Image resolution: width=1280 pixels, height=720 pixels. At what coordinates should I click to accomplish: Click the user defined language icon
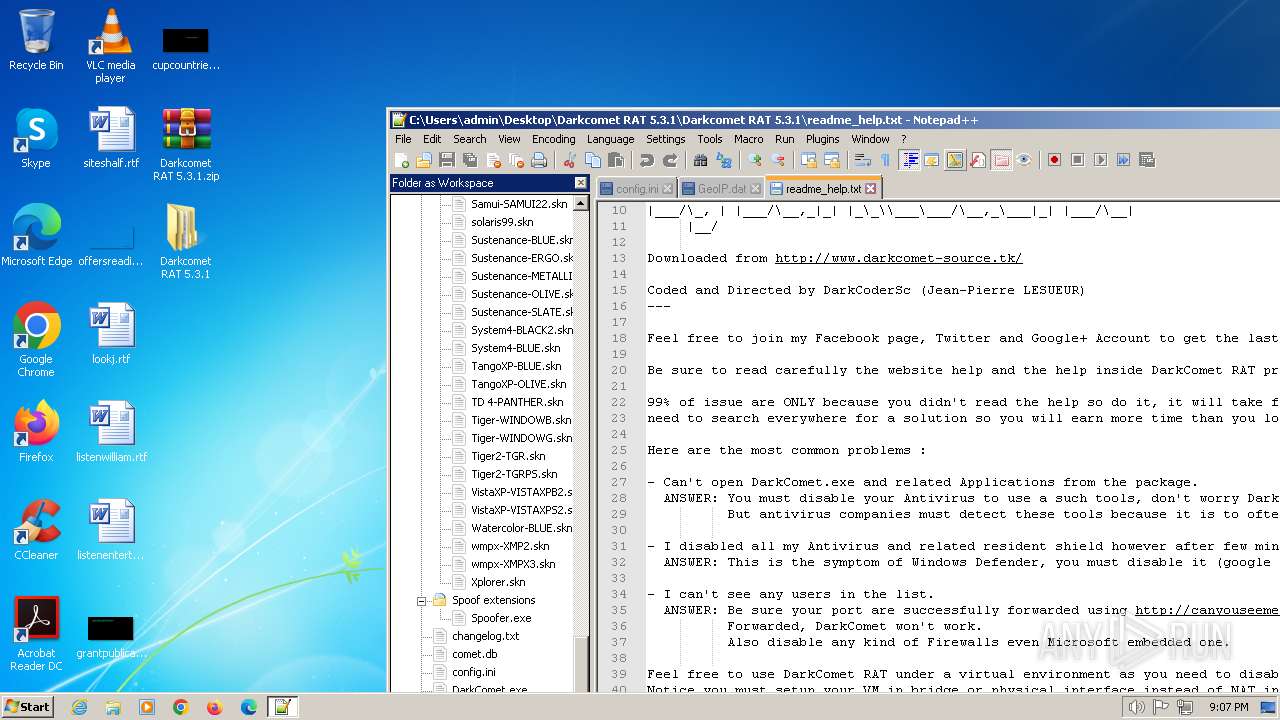coord(932,160)
